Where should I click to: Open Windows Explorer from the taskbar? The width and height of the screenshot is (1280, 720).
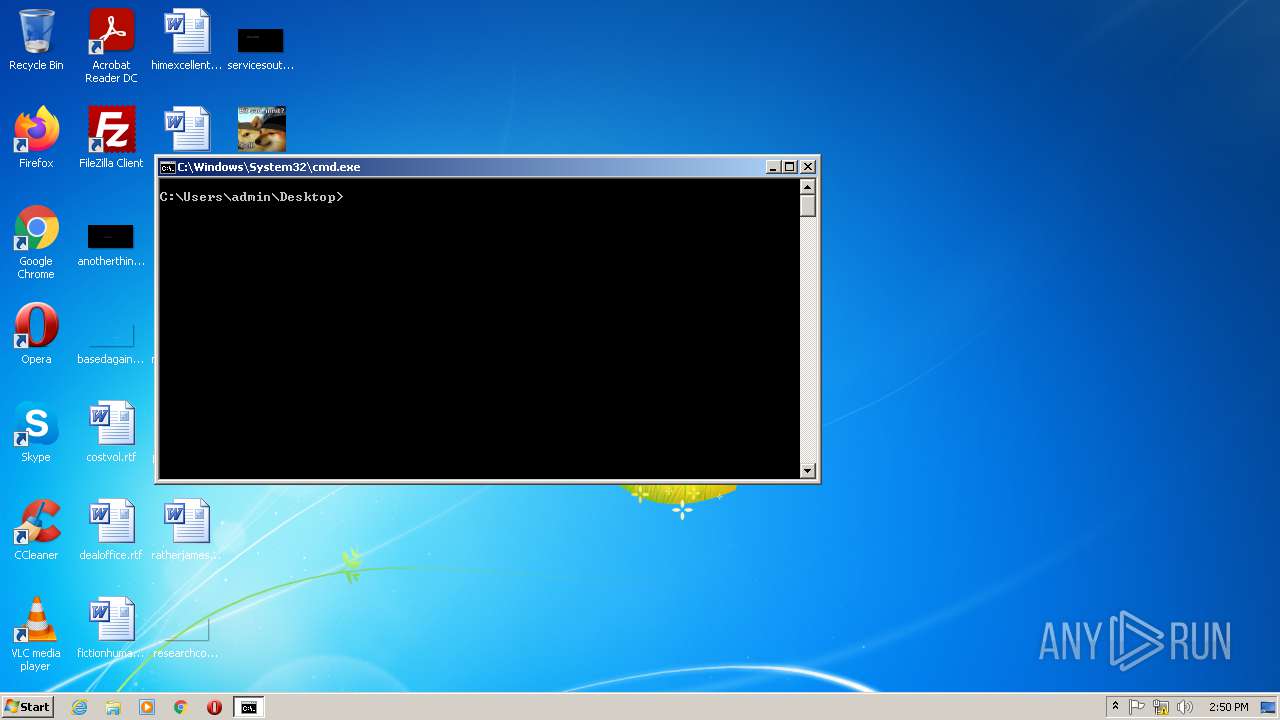click(x=113, y=707)
